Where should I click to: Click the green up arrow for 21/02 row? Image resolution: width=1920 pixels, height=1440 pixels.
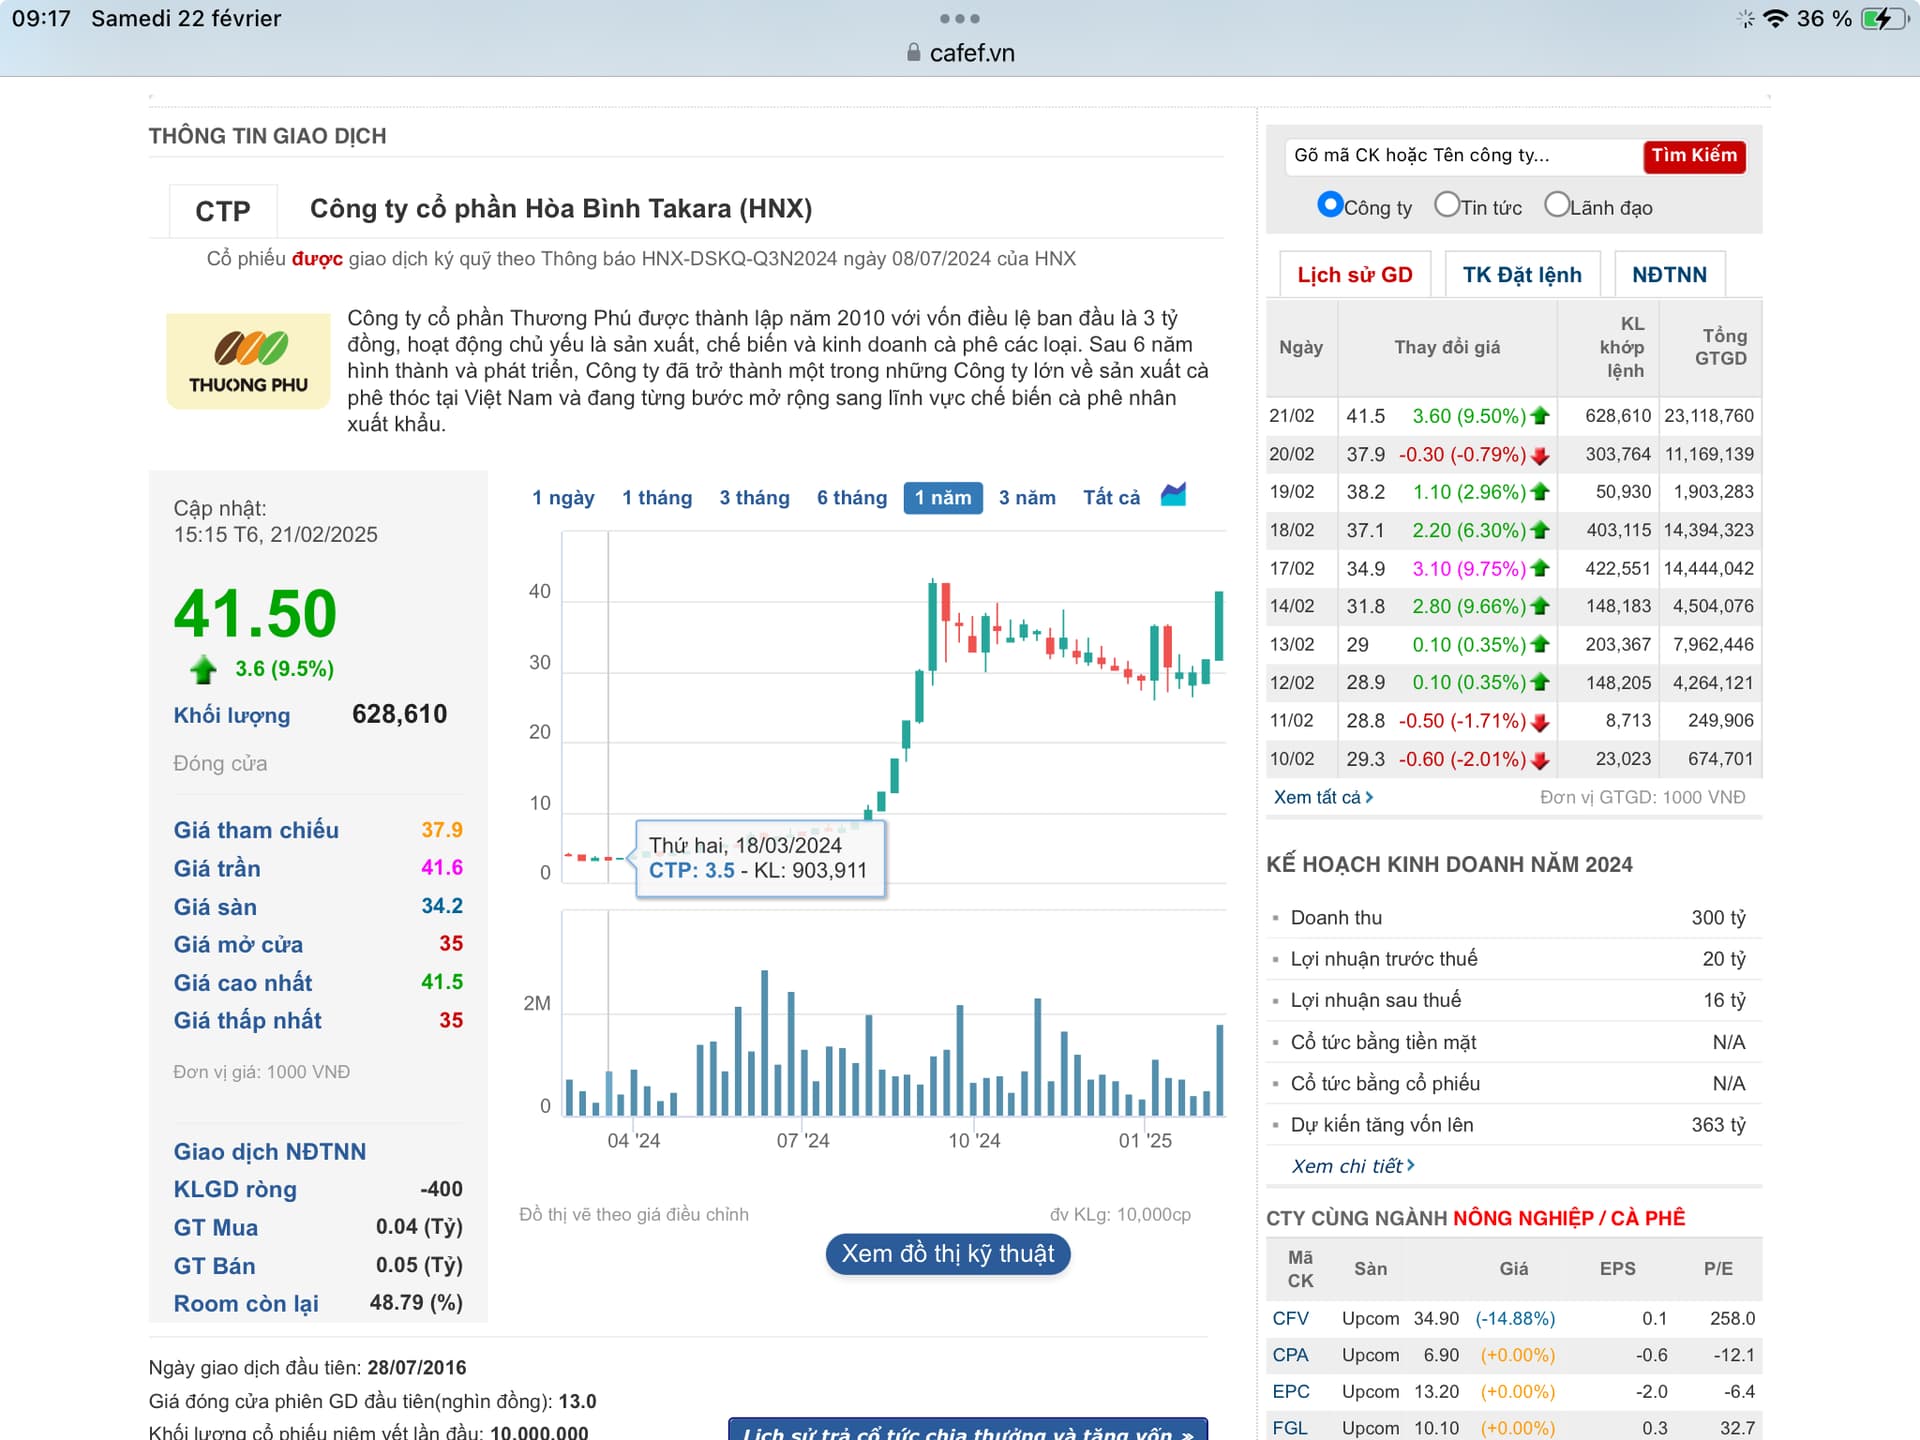coord(1540,416)
